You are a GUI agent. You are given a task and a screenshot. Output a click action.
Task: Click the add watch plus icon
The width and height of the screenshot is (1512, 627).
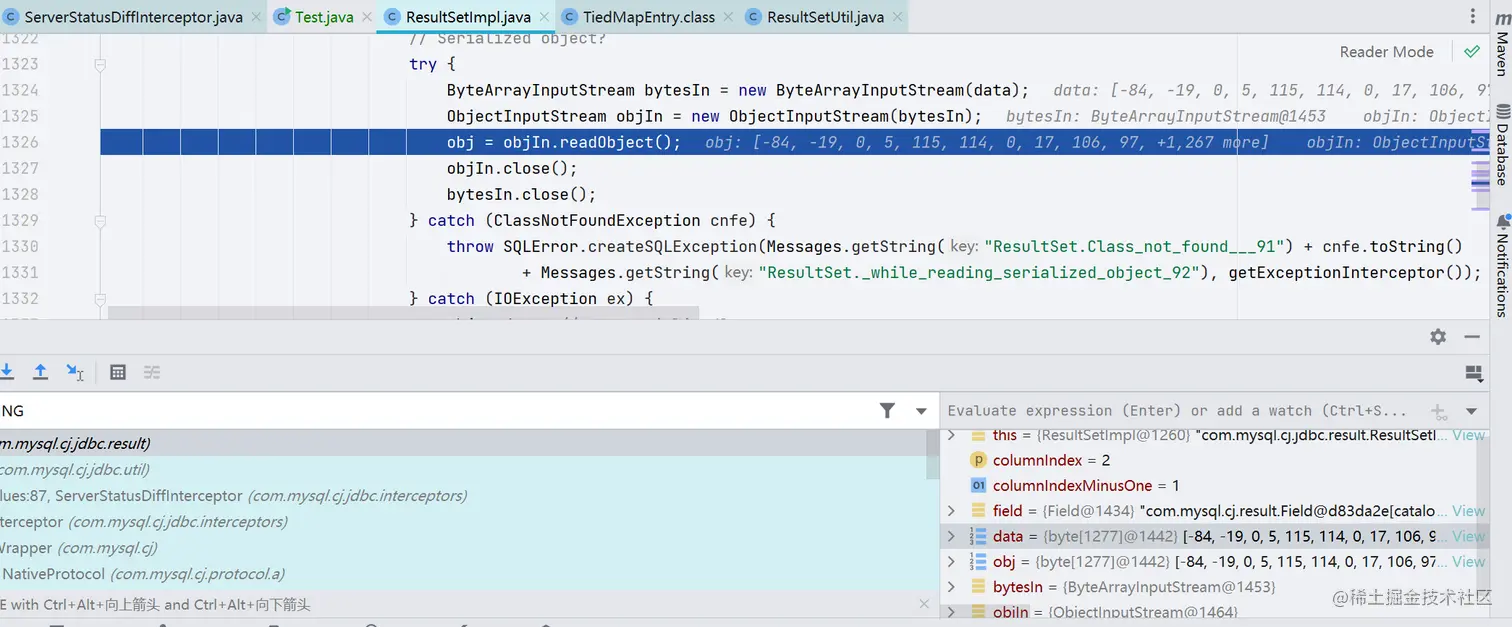pos(1438,411)
